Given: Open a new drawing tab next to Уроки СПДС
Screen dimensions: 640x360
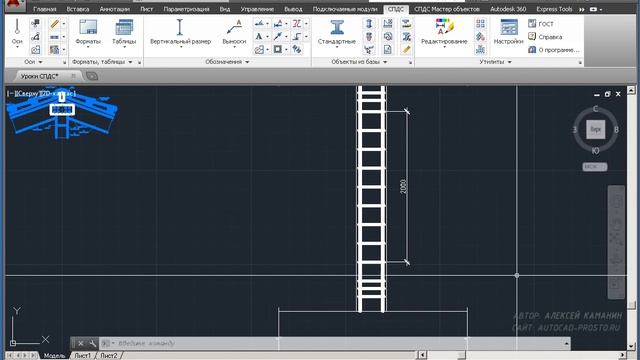Looking at the screenshot, I should (92, 76).
